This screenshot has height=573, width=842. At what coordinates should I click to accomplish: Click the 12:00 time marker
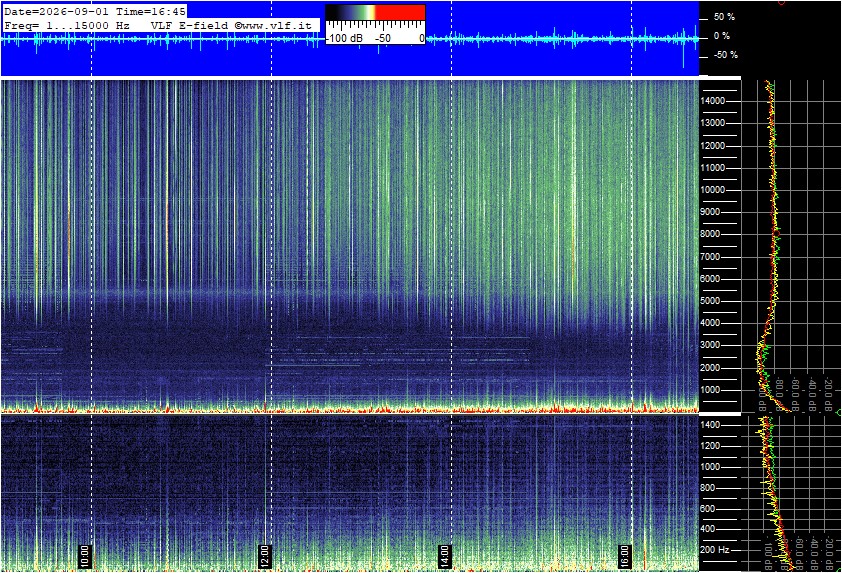[264, 556]
